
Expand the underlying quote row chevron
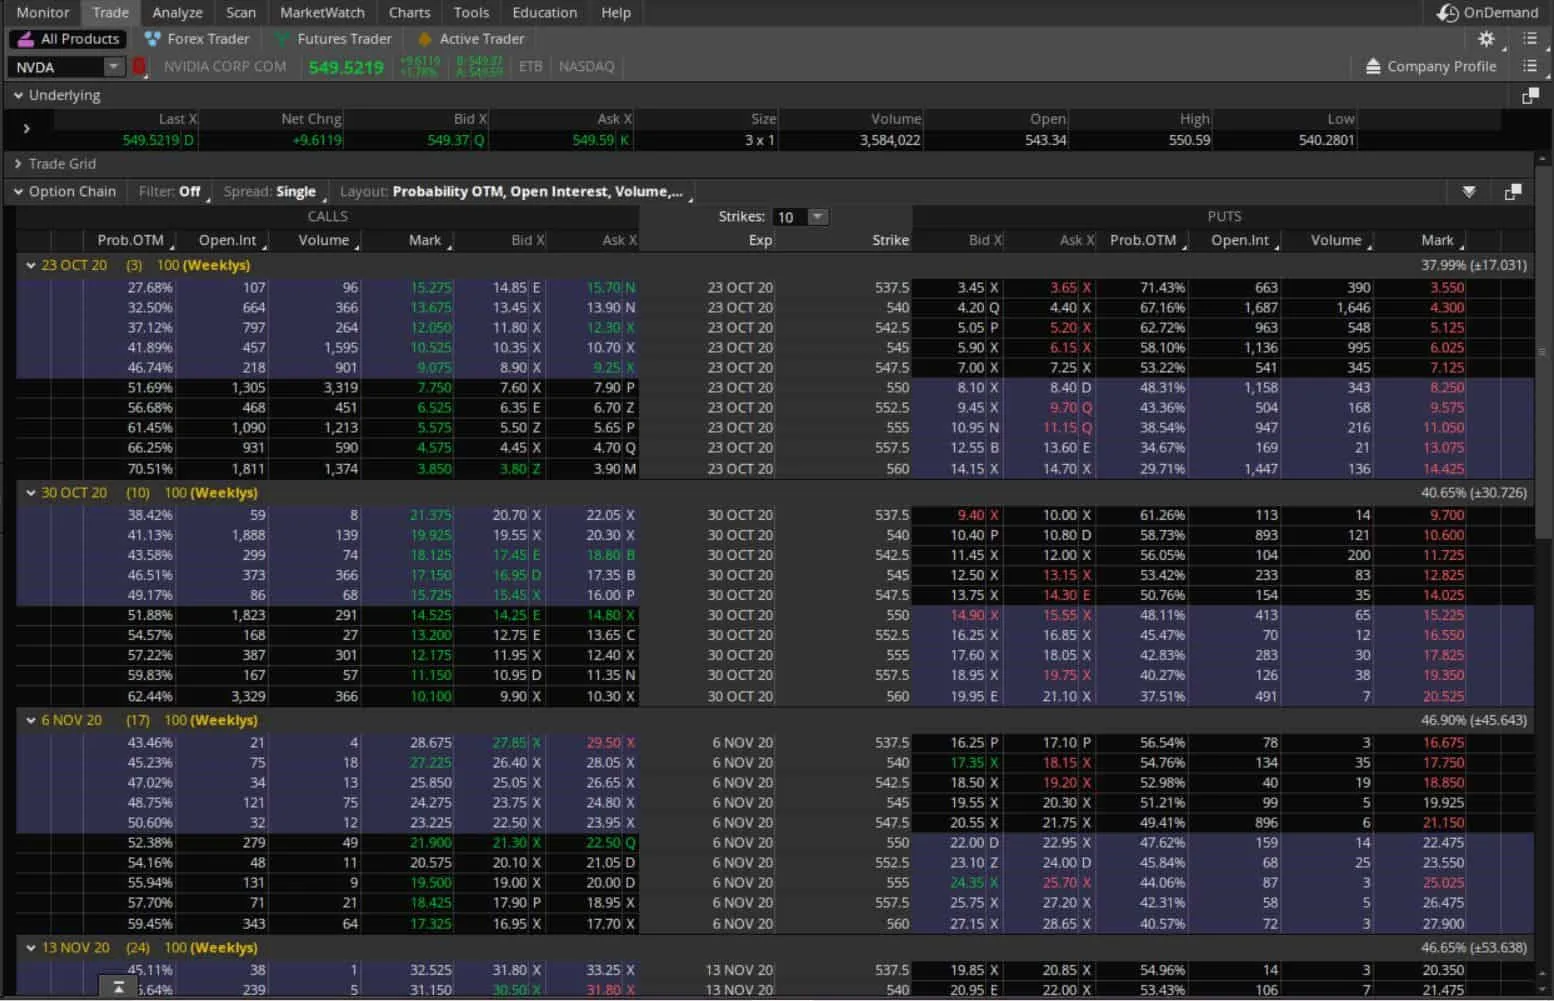tap(26, 129)
